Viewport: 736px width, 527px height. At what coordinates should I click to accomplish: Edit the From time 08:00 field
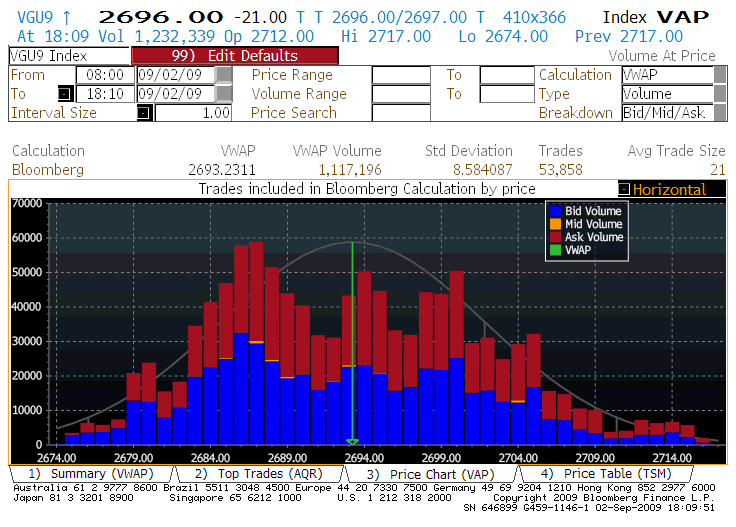click(105, 75)
